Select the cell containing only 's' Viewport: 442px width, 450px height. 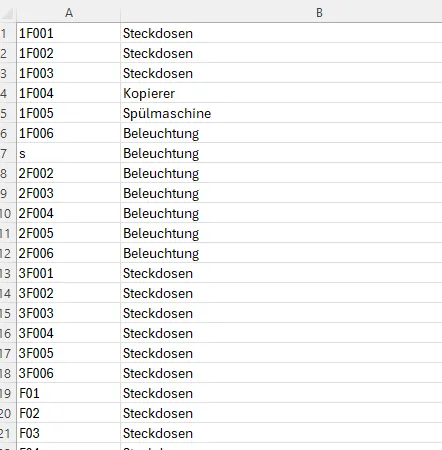click(x=68, y=153)
